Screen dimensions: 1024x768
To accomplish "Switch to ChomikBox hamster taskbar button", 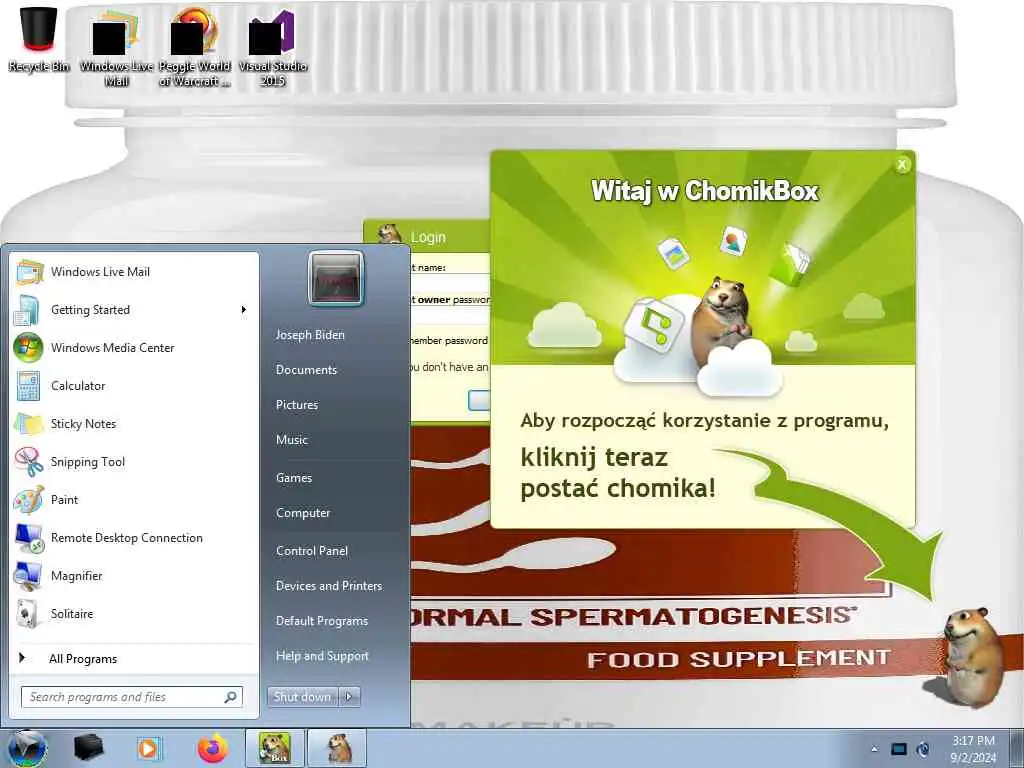I will coord(274,748).
